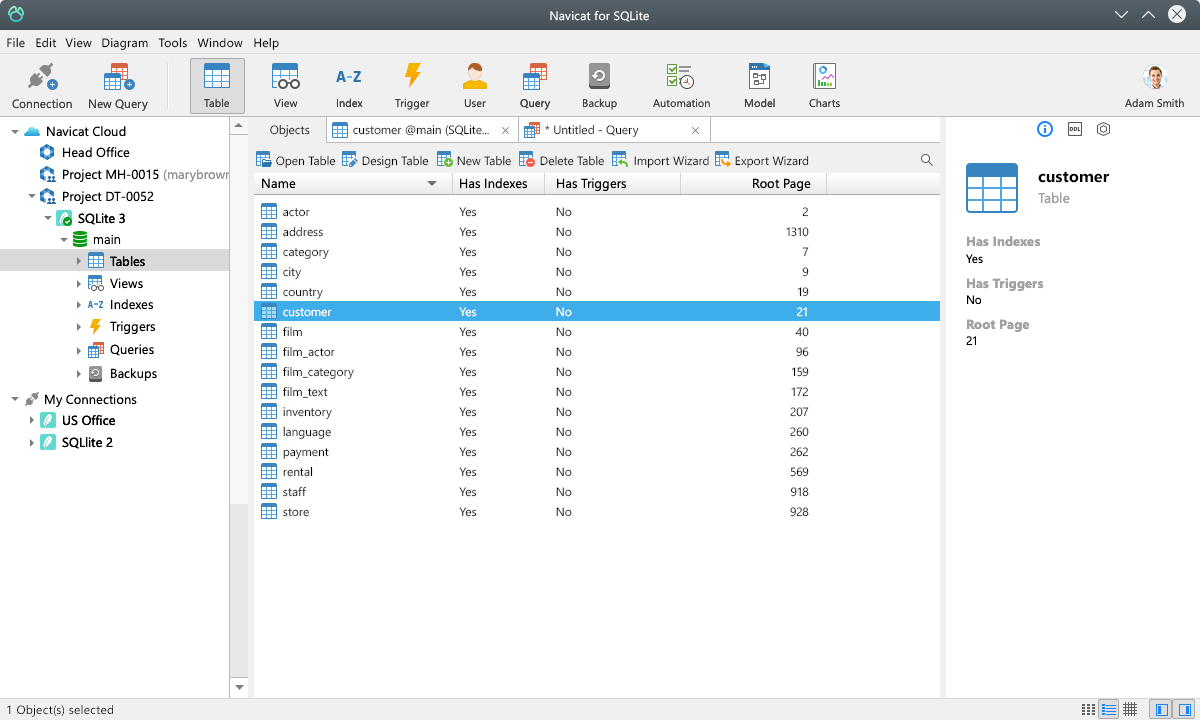Collapse the Project DT-0052 node
The height and width of the screenshot is (720, 1200).
coord(31,196)
